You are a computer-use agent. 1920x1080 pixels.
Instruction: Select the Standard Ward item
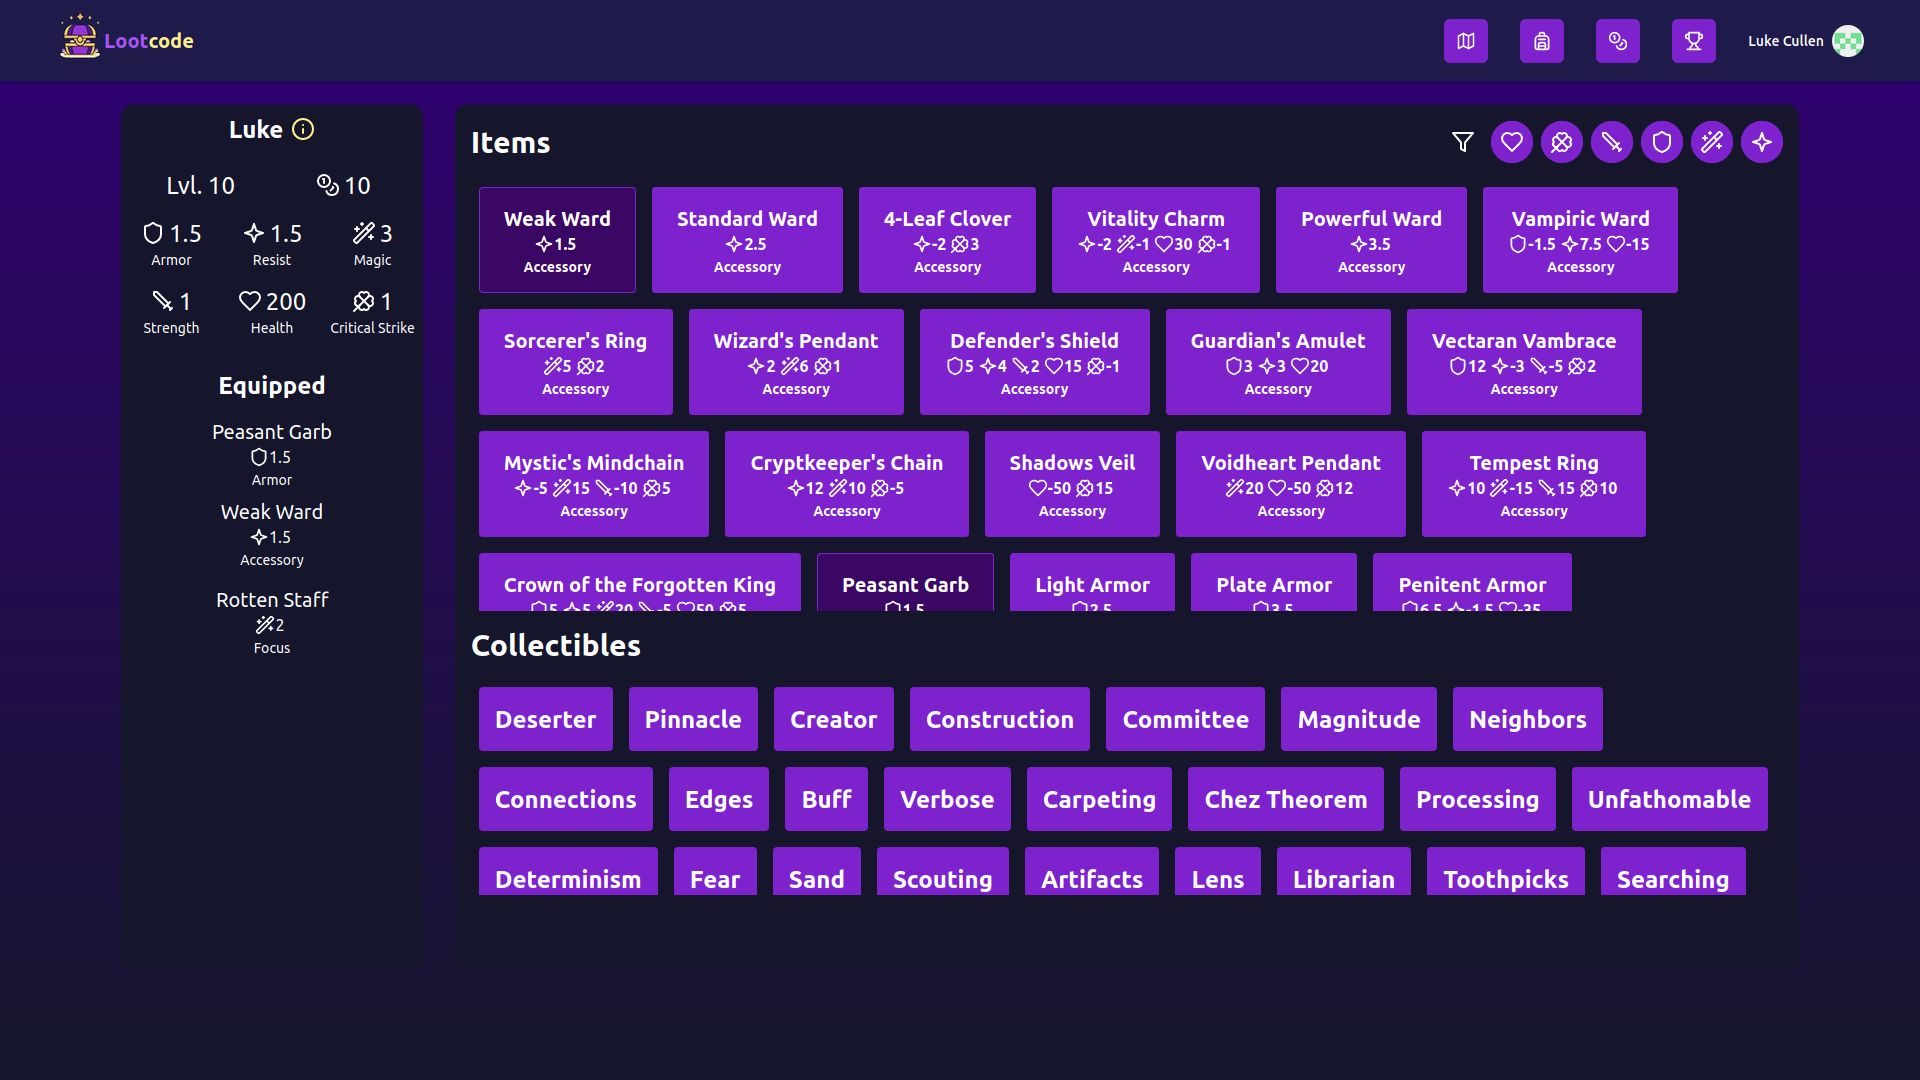(747, 240)
